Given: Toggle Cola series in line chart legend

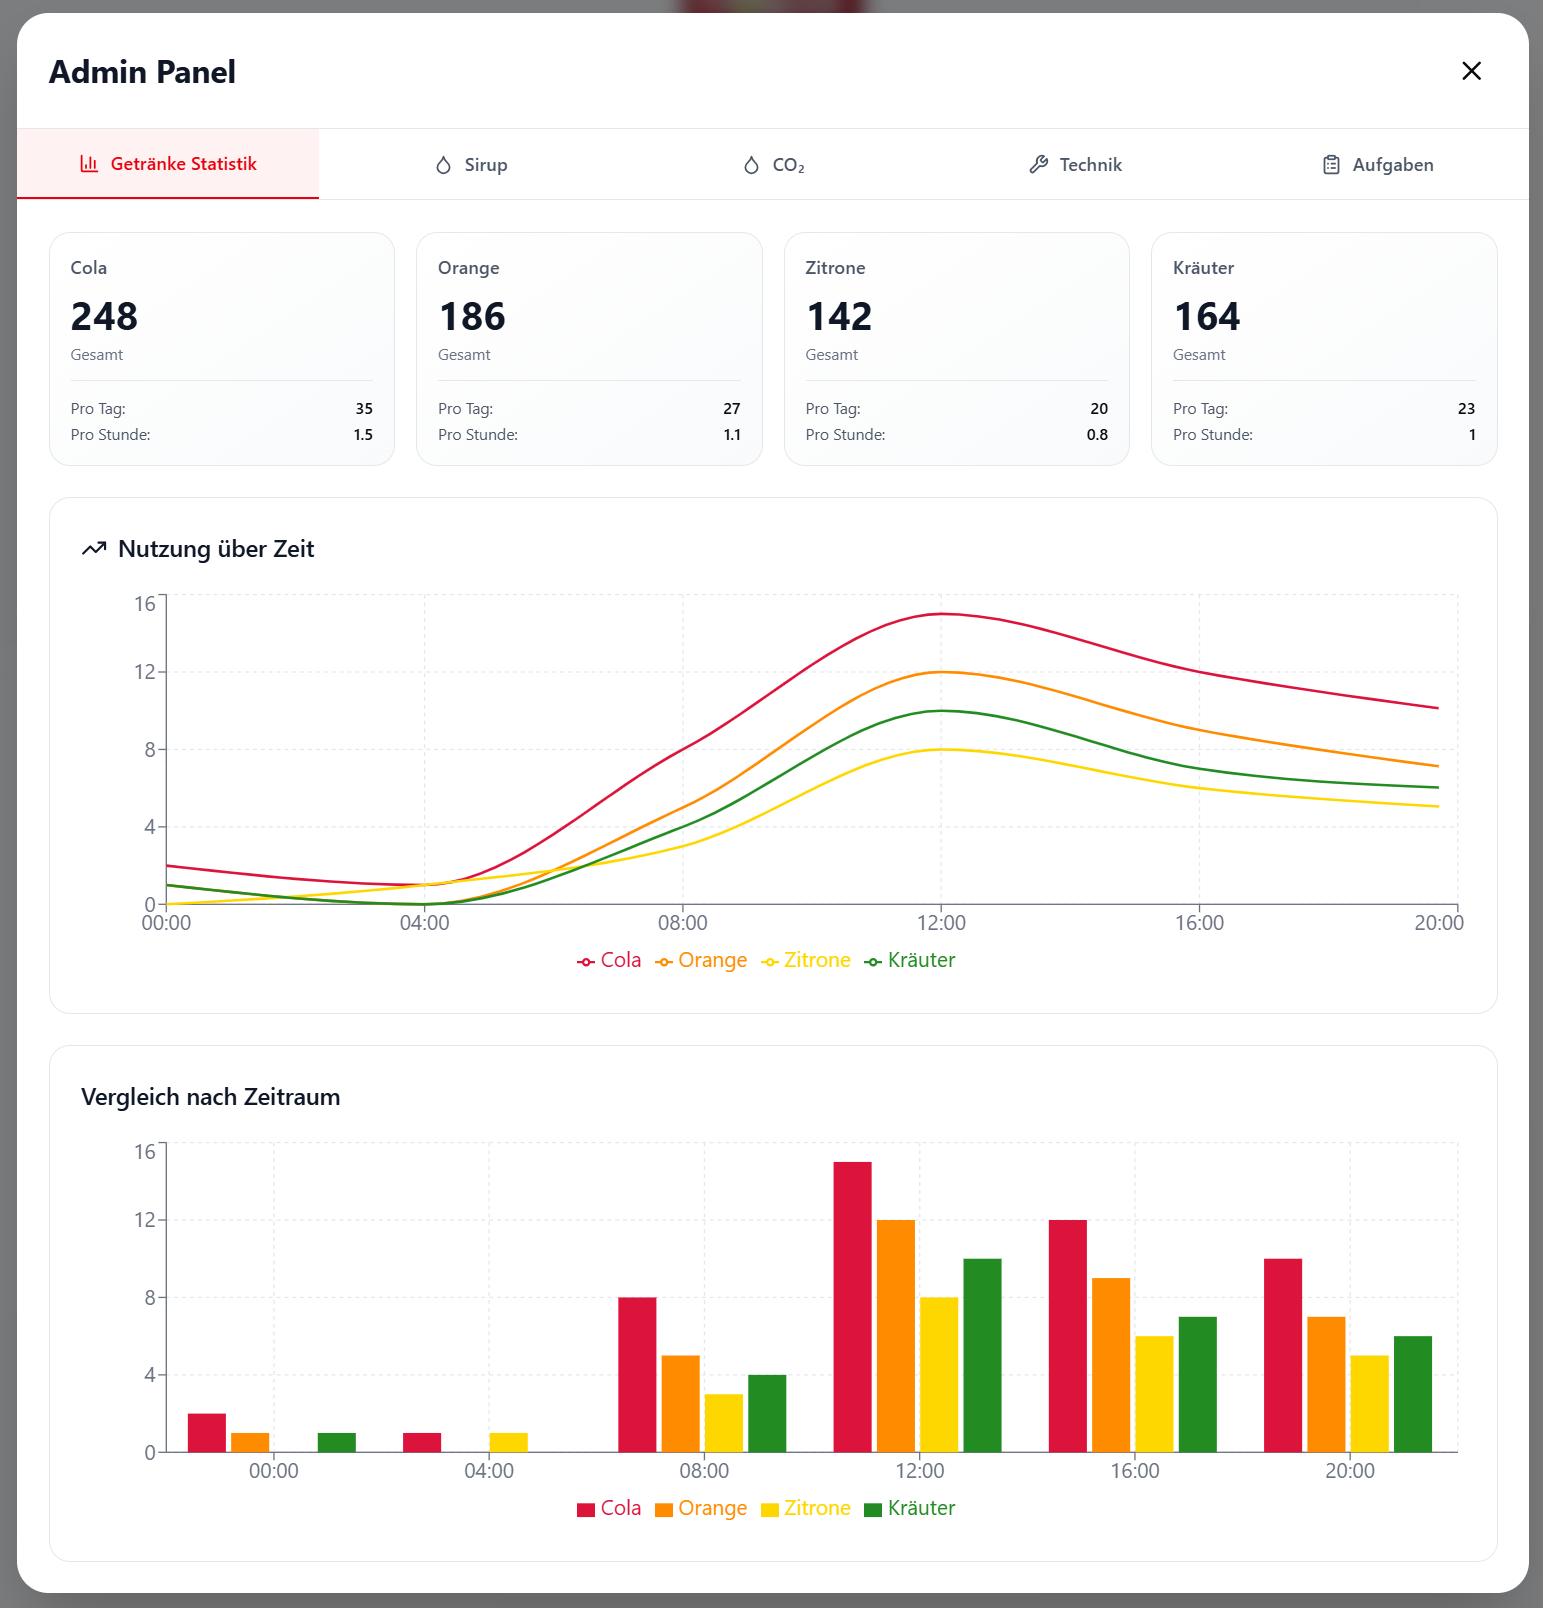Looking at the screenshot, I should 609,960.
